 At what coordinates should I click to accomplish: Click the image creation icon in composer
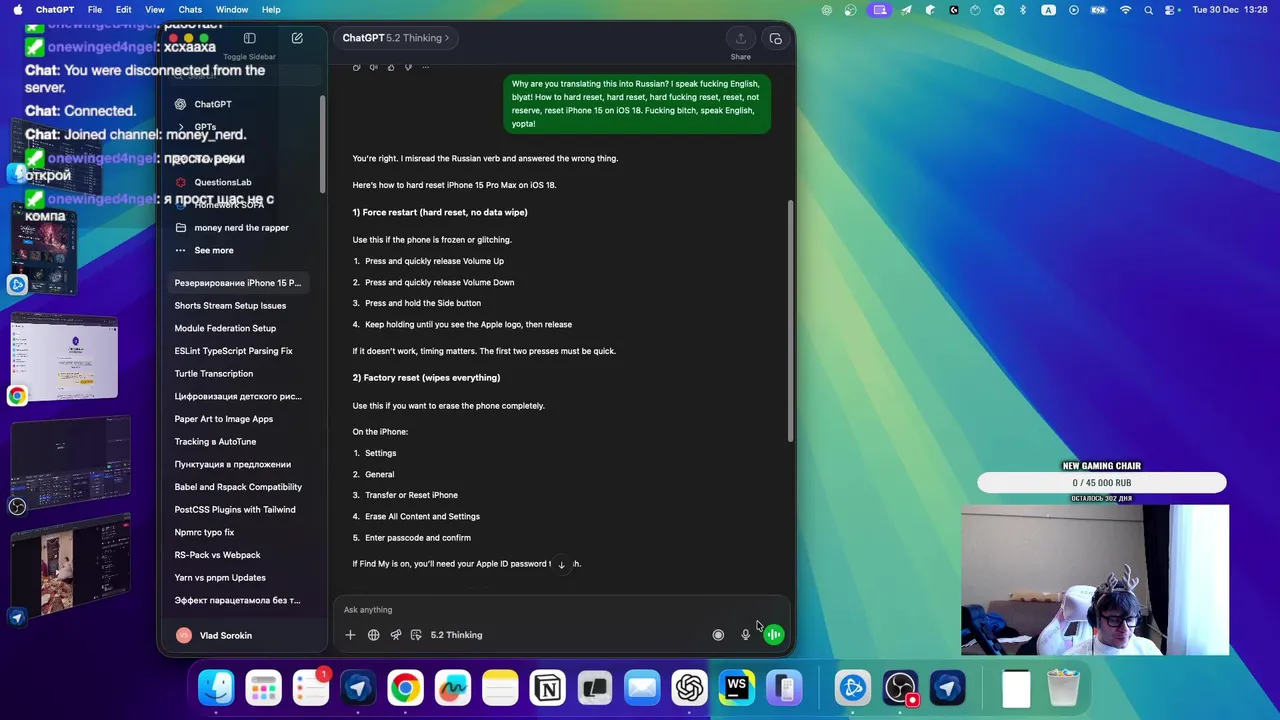click(416, 635)
